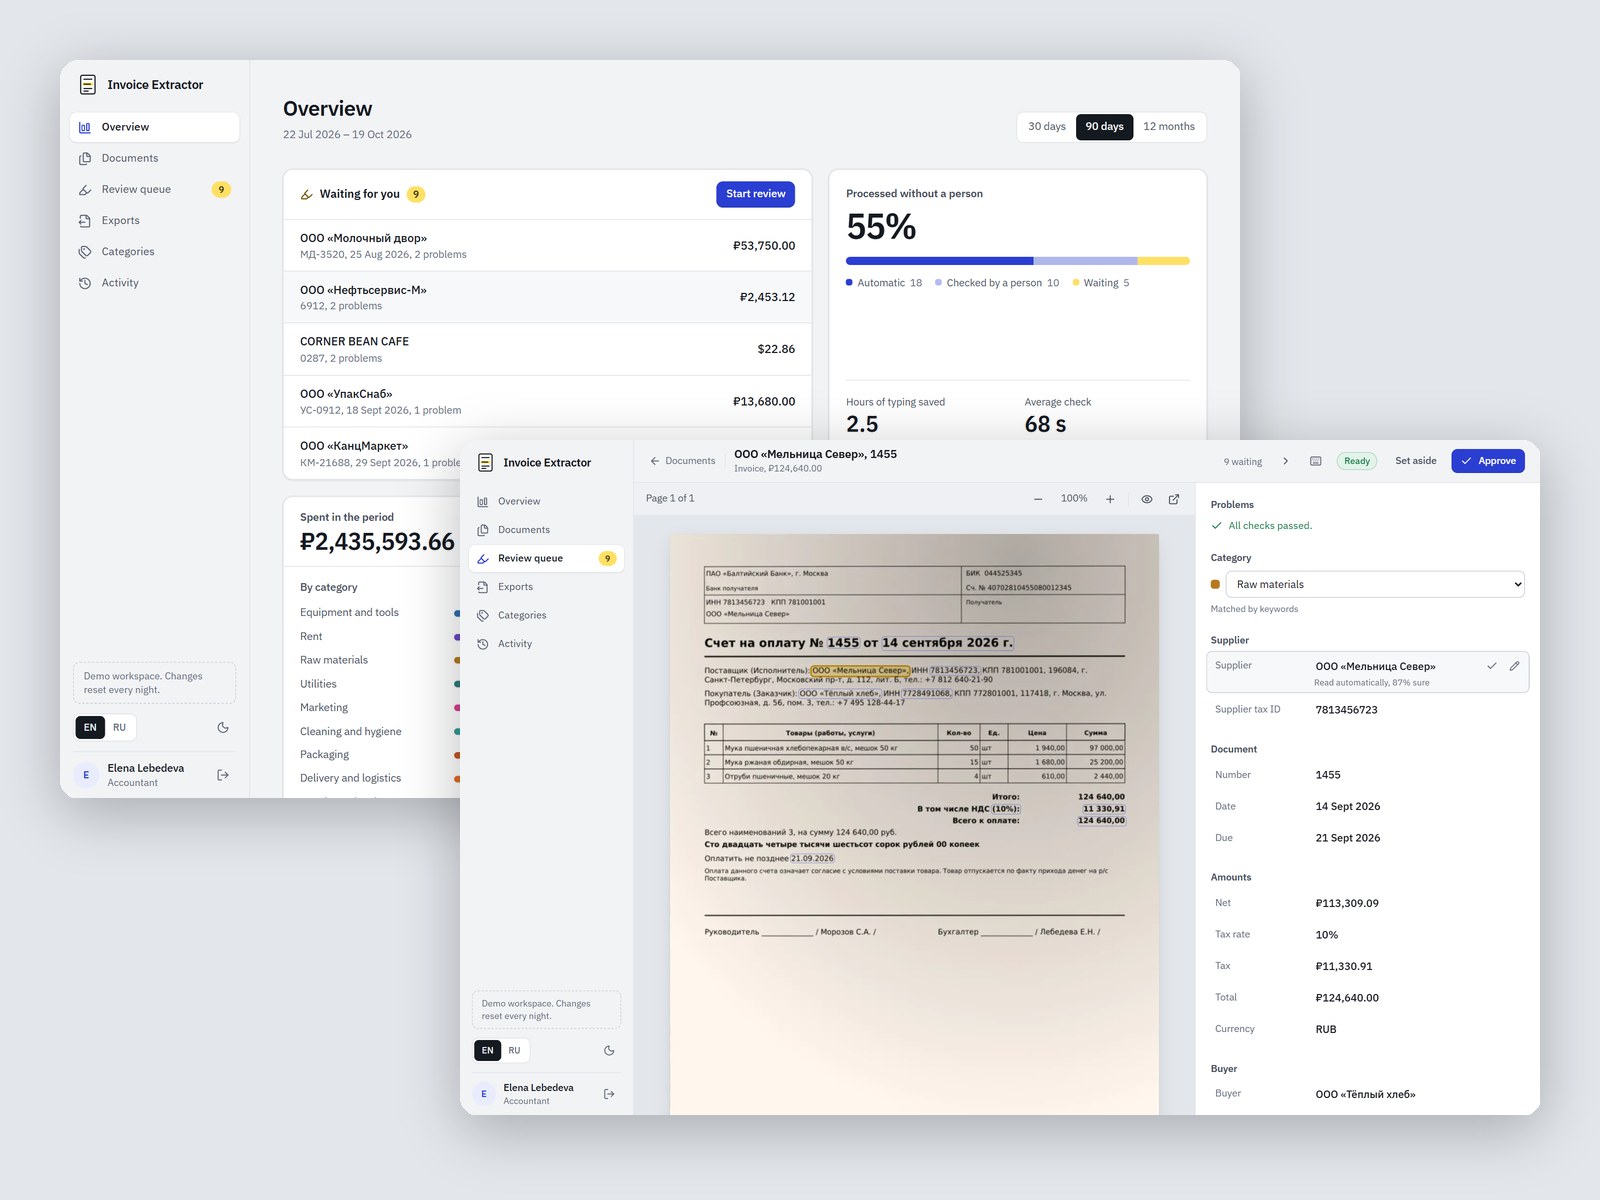Image resolution: width=1600 pixels, height=1200 pixels.
Task: Click the orange Raw materials color swatch
Action: click(x=1215, y=585)
